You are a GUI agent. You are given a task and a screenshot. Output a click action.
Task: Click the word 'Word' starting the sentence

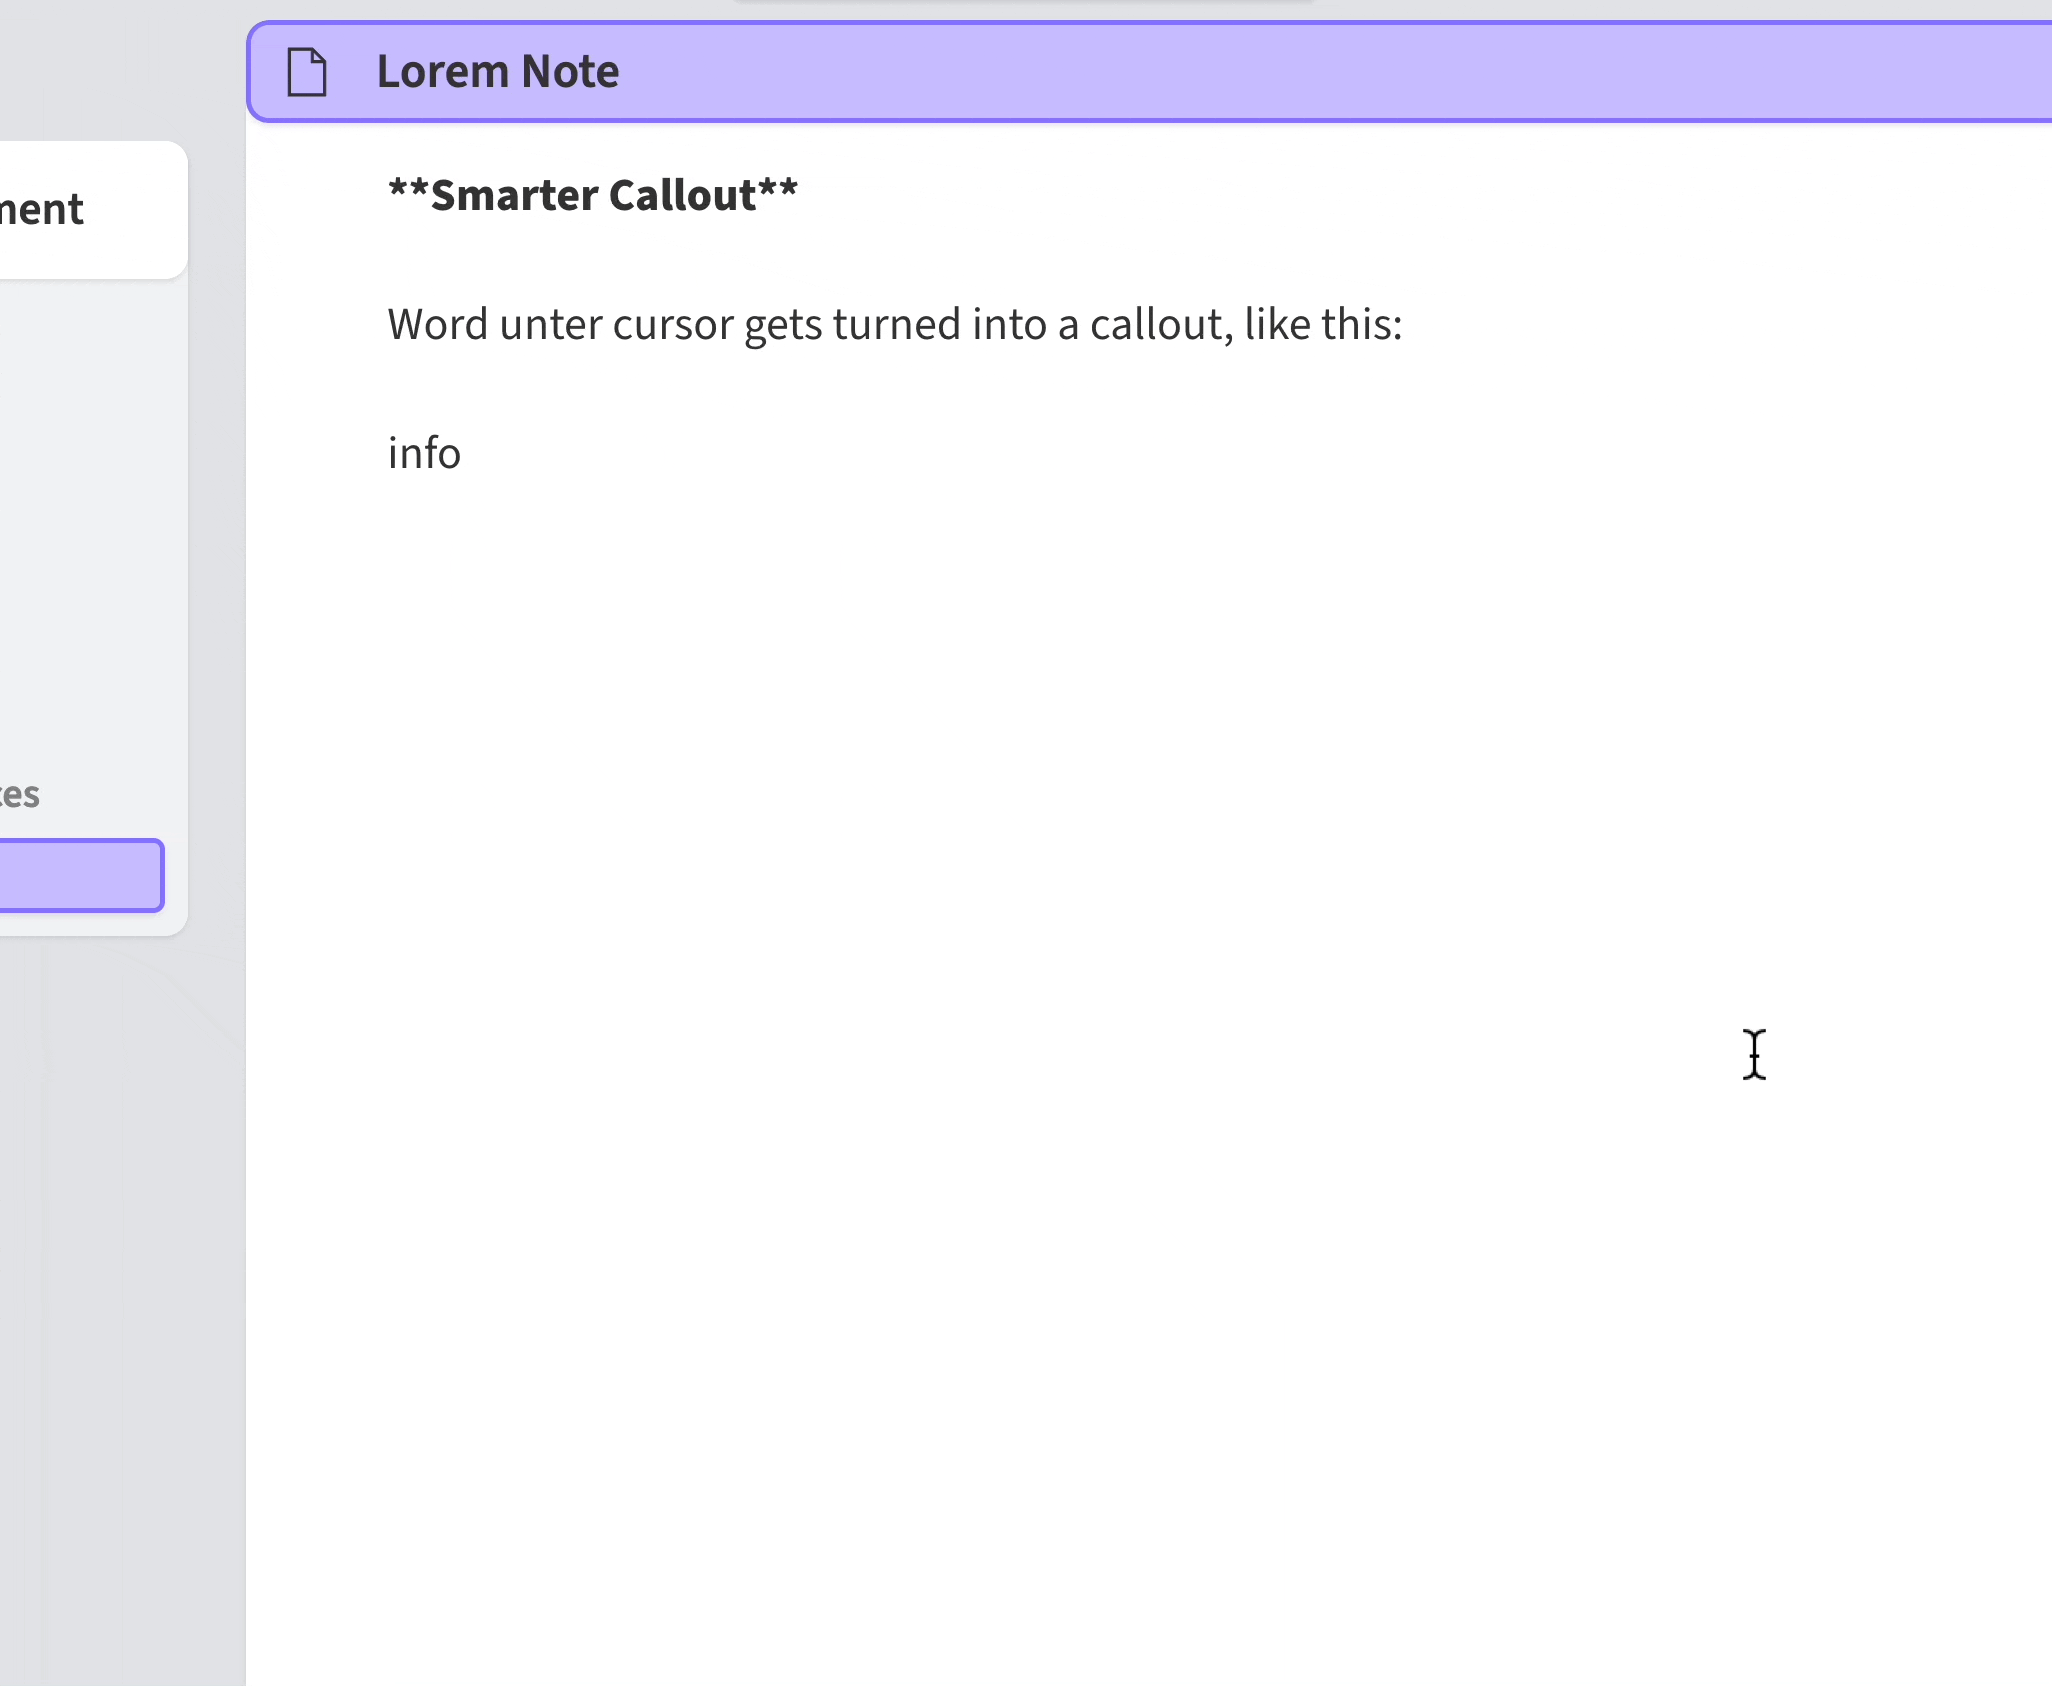click(437, 325)
